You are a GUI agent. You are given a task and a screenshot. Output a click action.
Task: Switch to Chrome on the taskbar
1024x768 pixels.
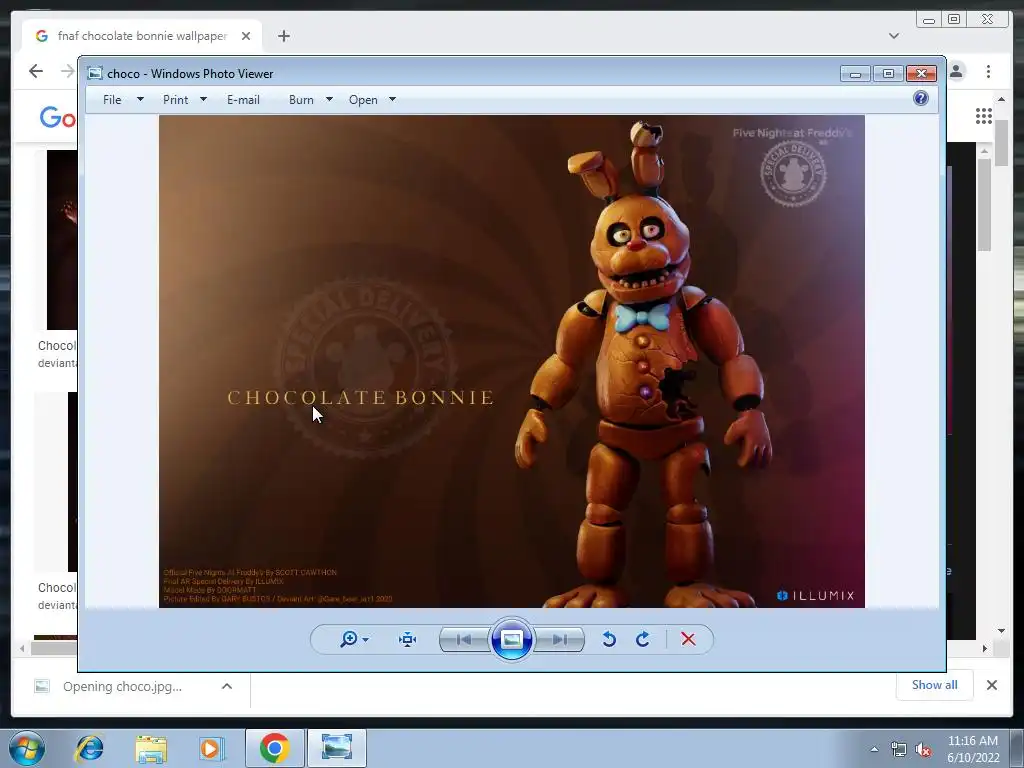[x=275, y=748]
